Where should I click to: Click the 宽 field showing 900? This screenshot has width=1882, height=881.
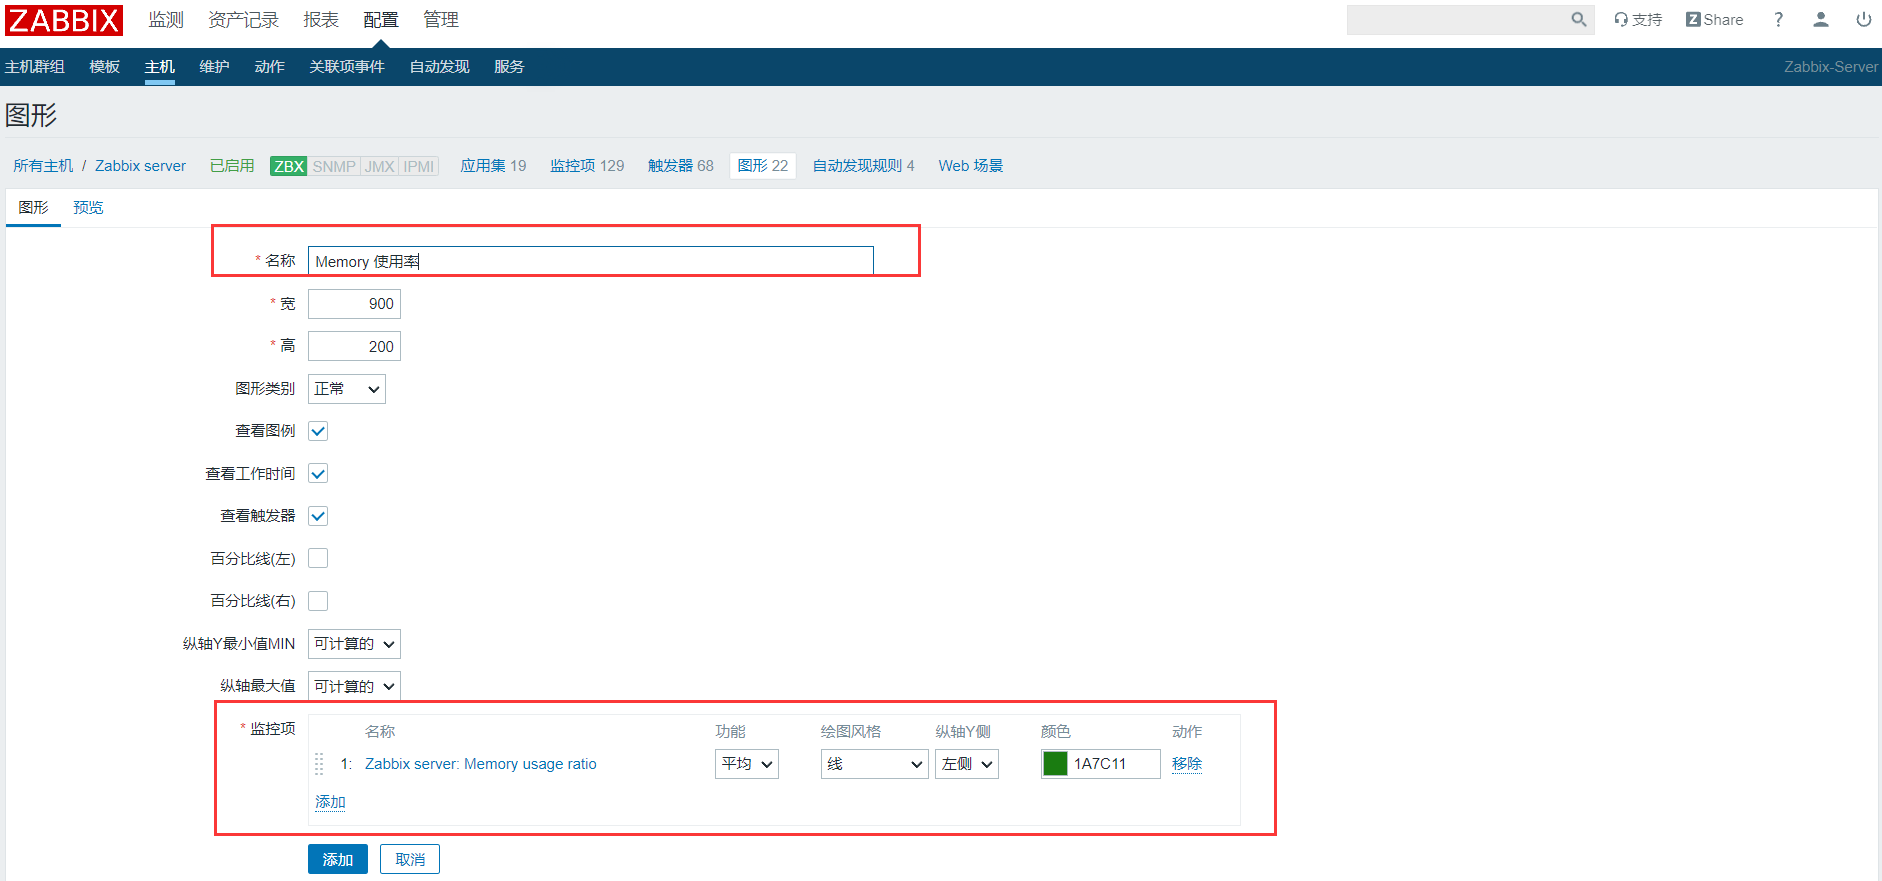pyautogui.click(x=354, y=304)
